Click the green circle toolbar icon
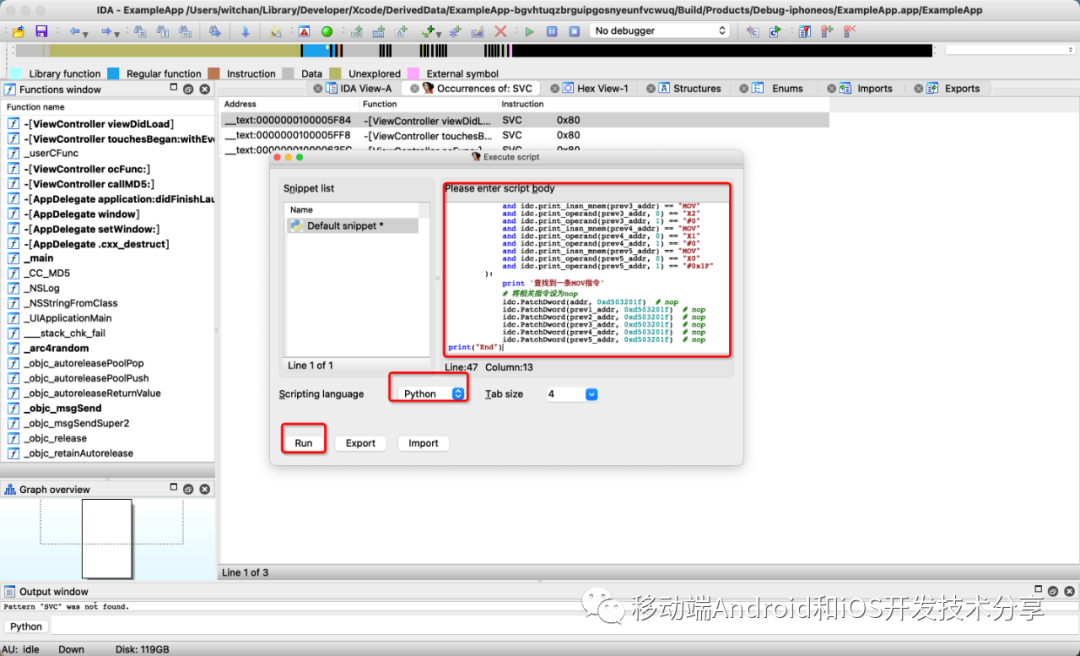The width and height of the screenshot is (1080, 656). pos(327,32)
